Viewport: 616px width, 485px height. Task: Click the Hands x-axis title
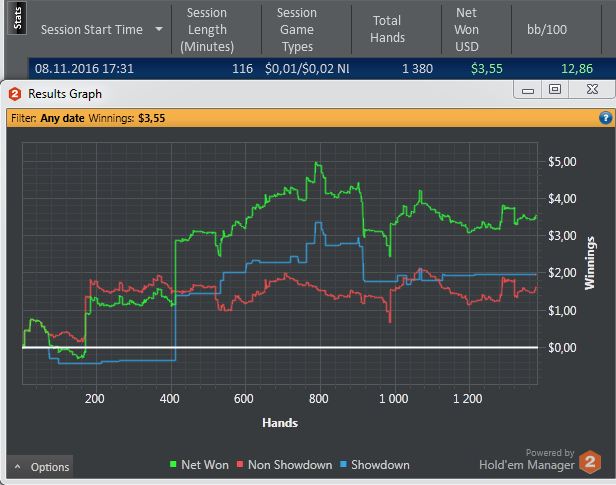coord(280,423)
